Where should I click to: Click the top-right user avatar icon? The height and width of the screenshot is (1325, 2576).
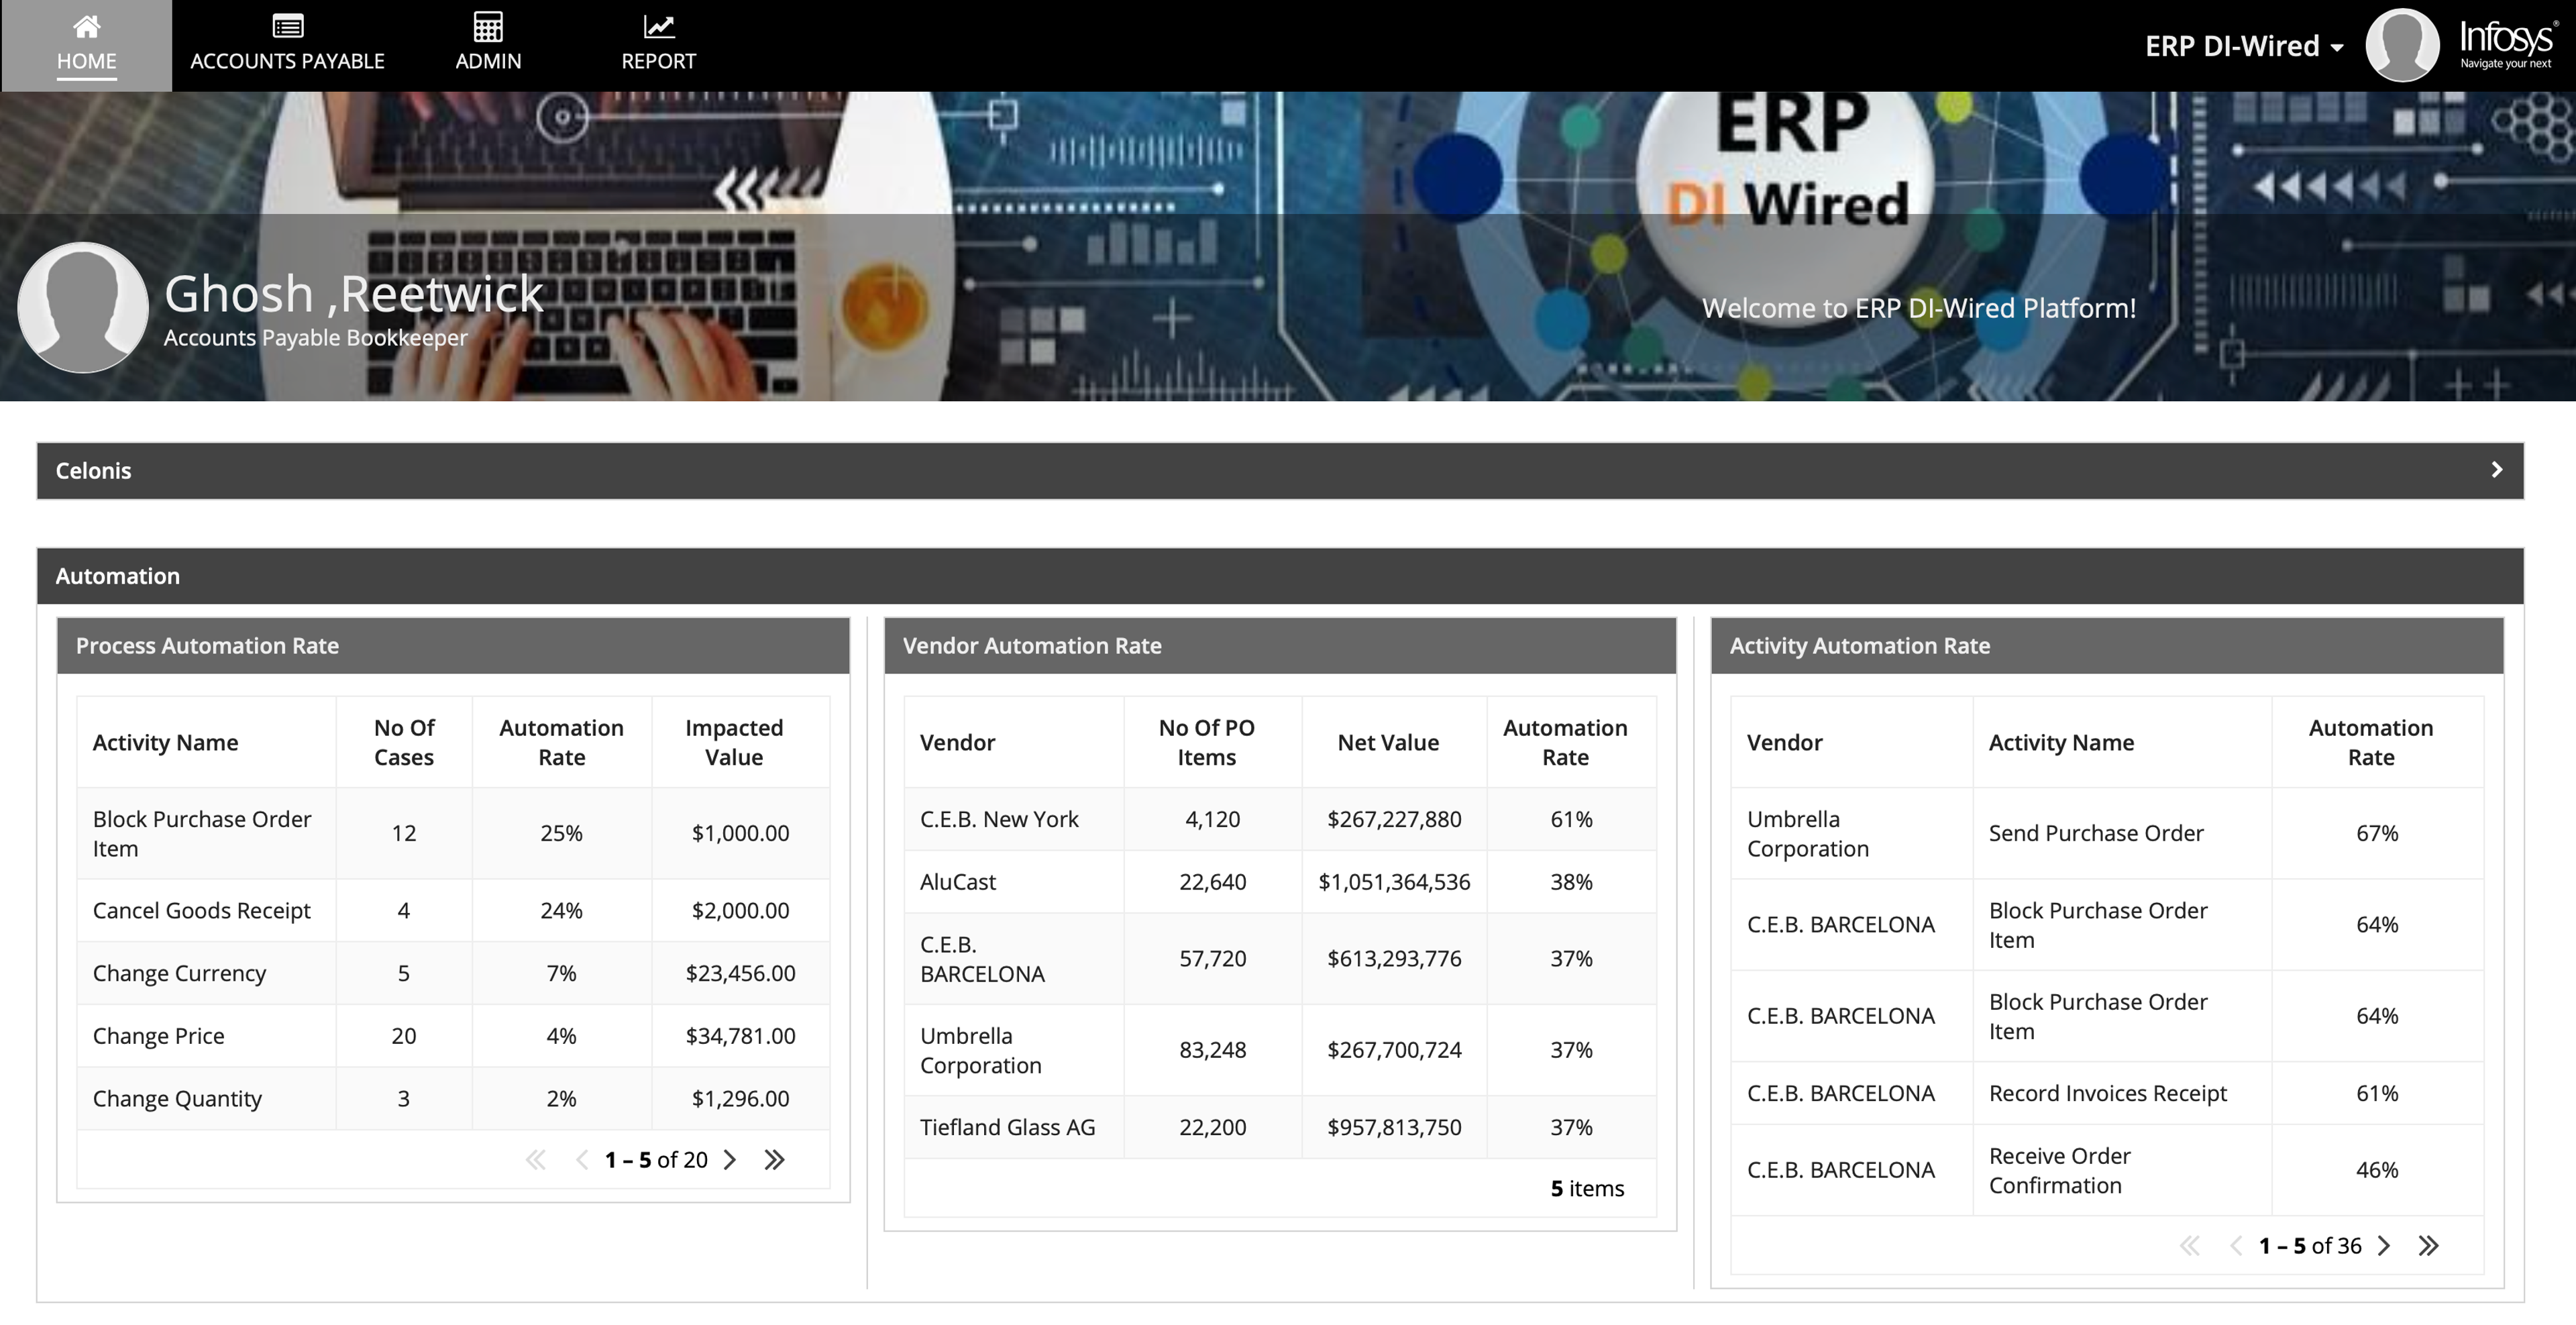pos(2402,45)
